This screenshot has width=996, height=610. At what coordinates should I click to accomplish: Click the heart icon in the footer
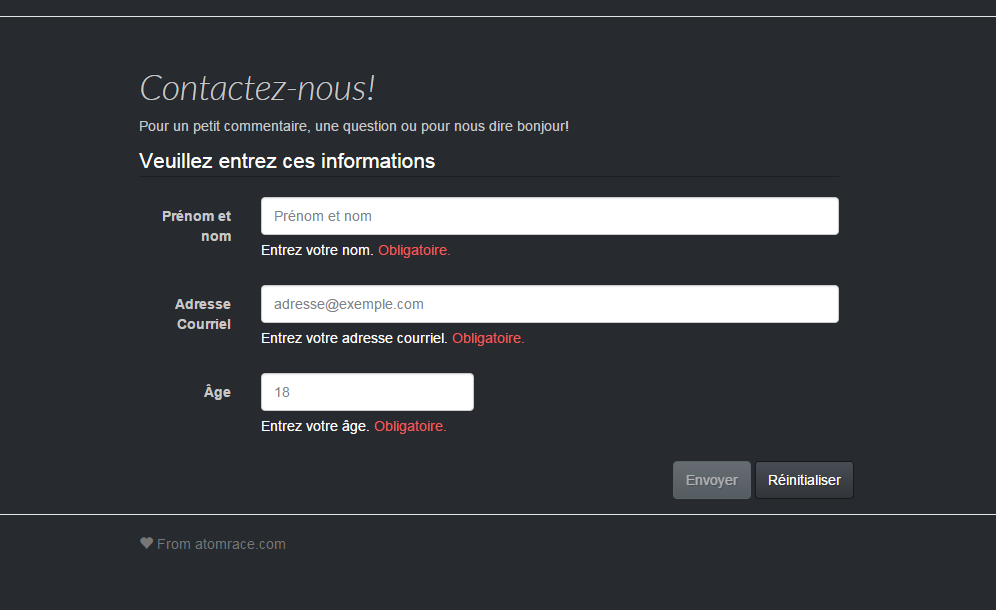(x=146, y=544)
